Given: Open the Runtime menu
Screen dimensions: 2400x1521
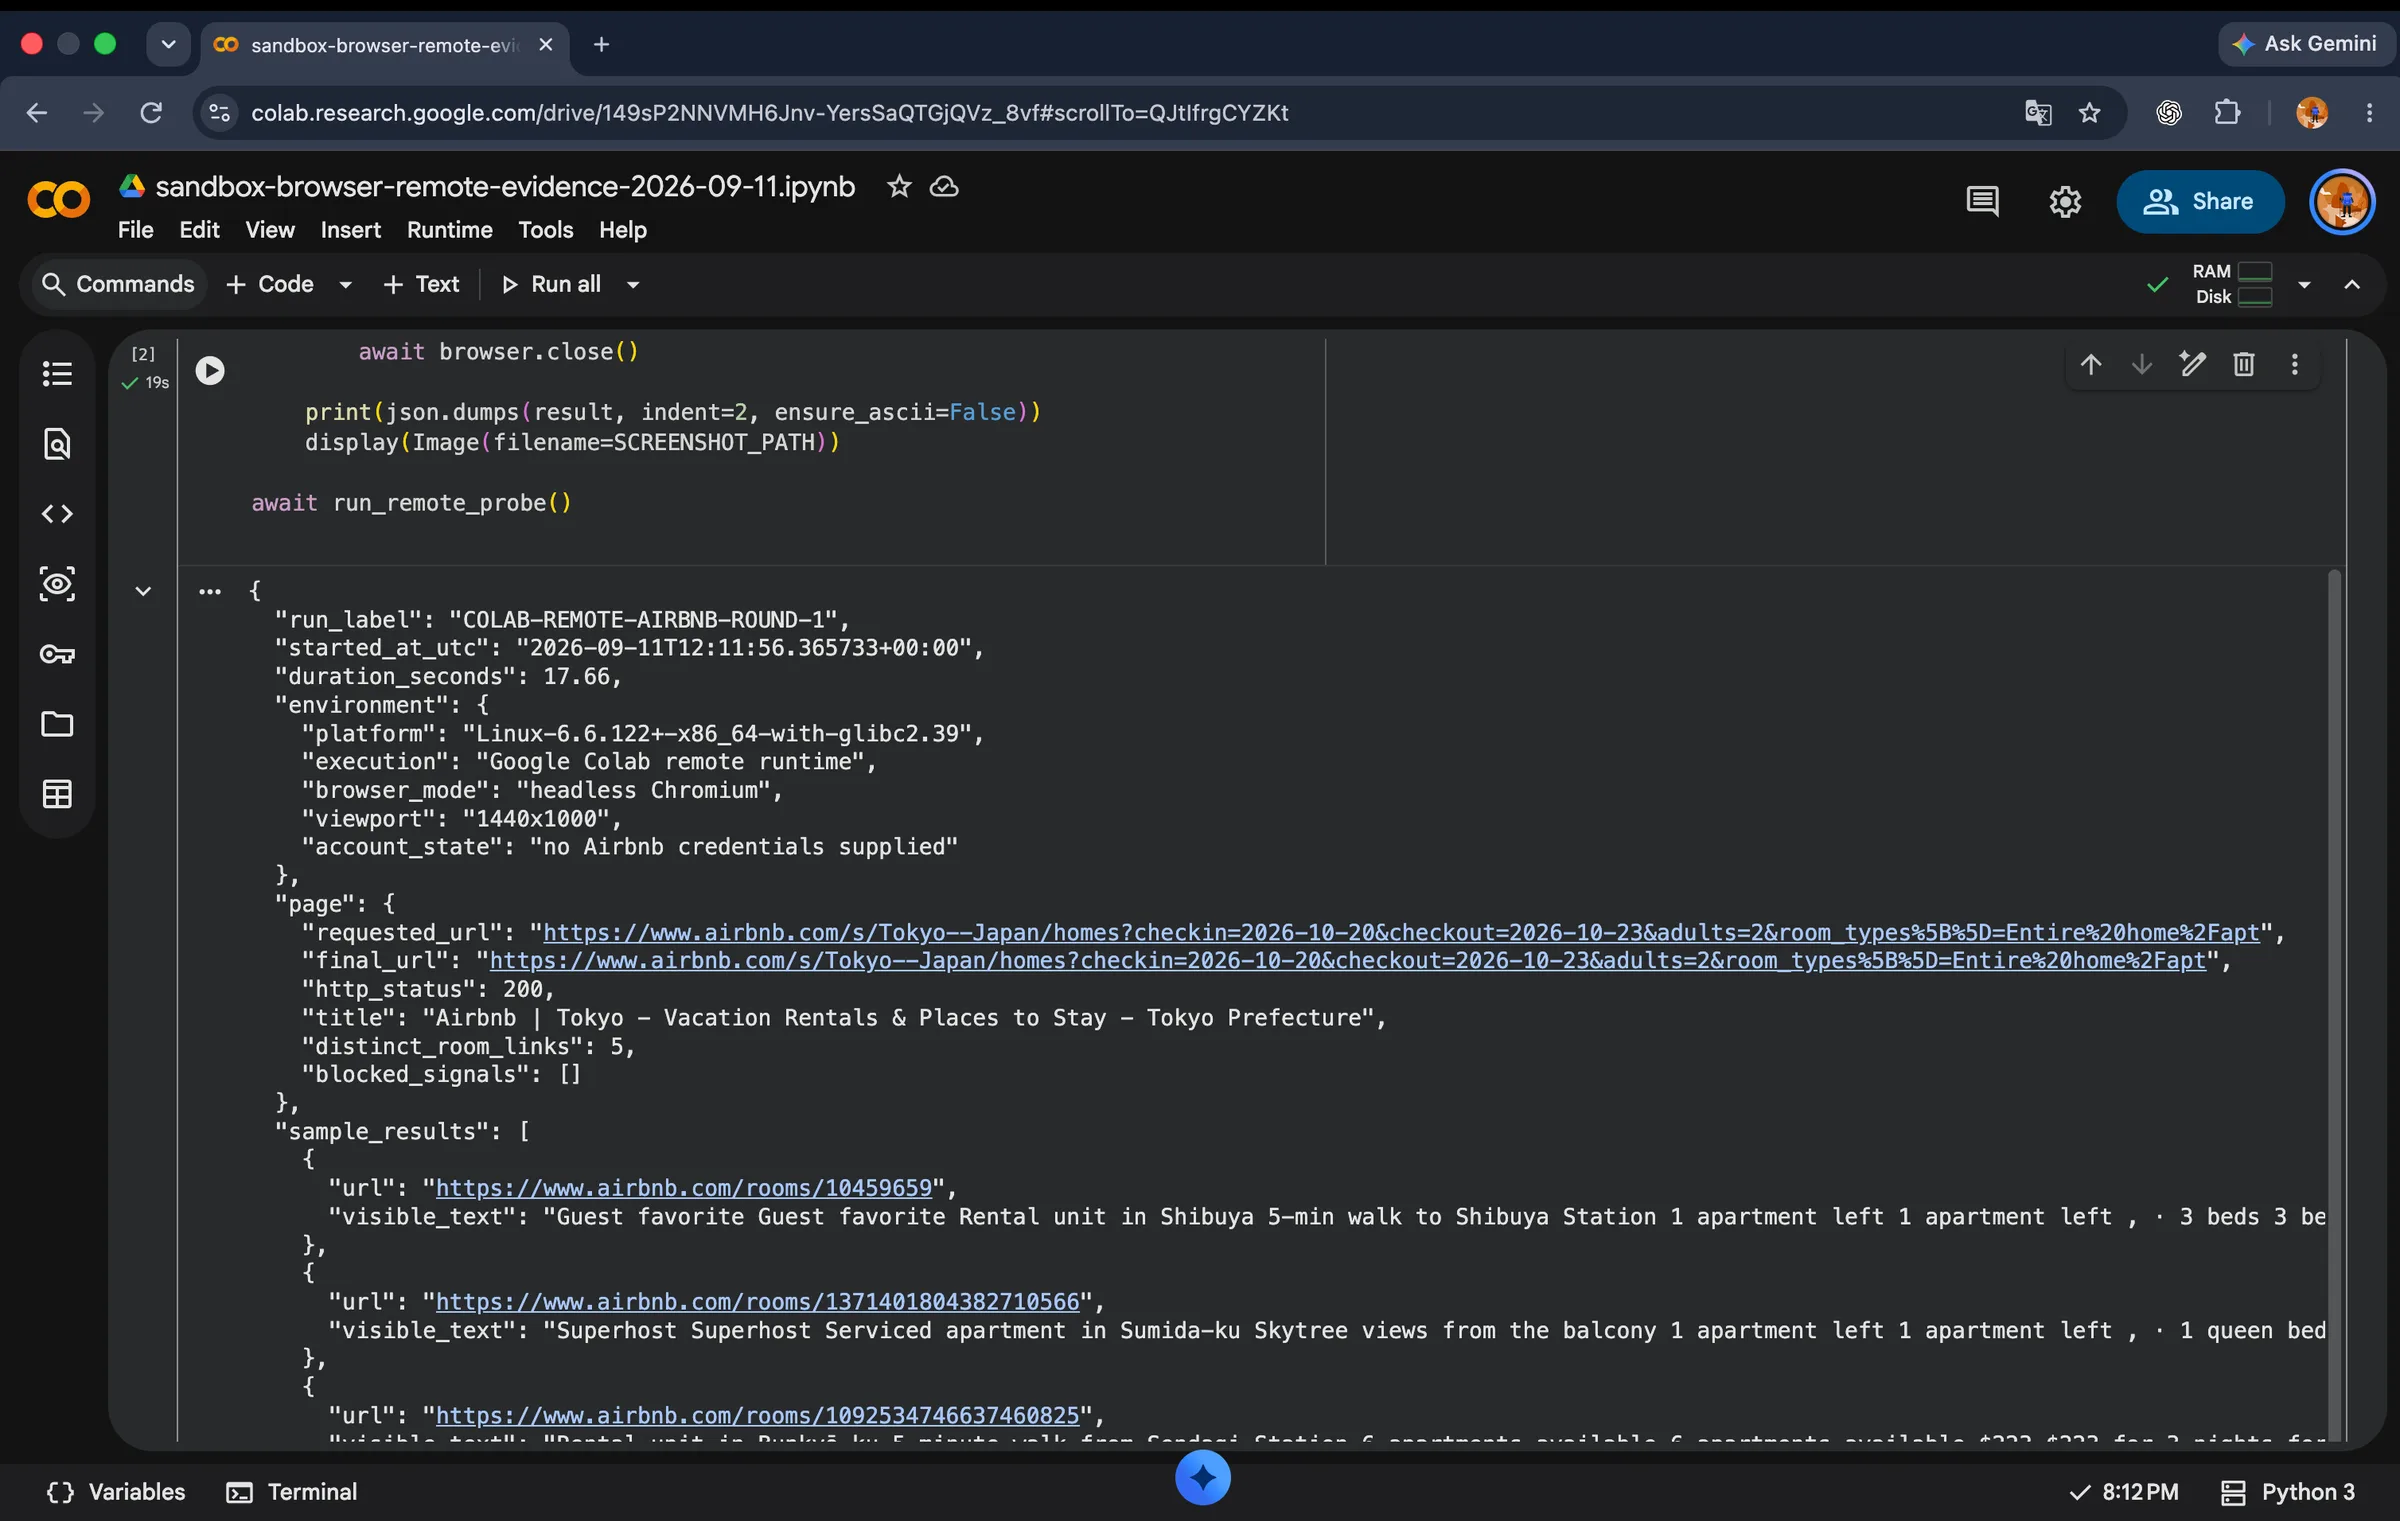Looking at the screenshot, I should [x=450, y=230].
